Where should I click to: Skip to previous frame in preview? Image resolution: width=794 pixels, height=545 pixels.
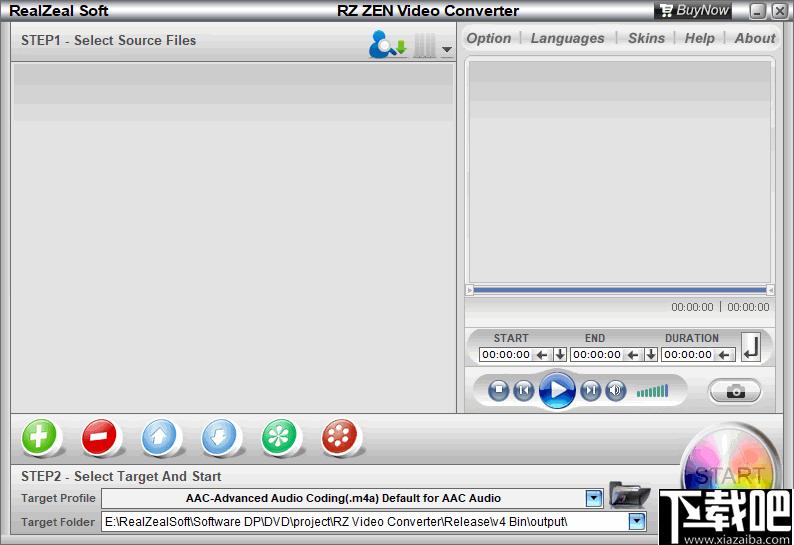(524, 391)
